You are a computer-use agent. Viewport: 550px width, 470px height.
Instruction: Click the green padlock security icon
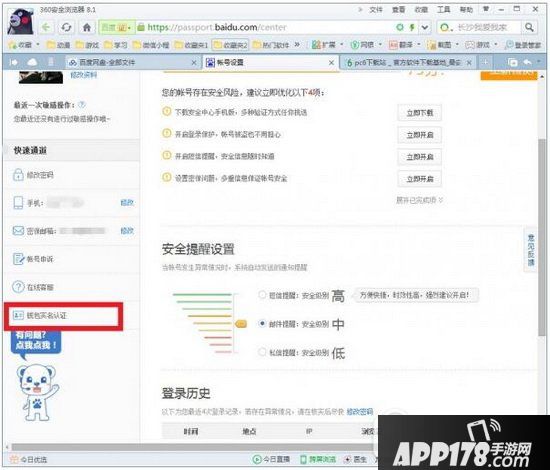point(141,27)
